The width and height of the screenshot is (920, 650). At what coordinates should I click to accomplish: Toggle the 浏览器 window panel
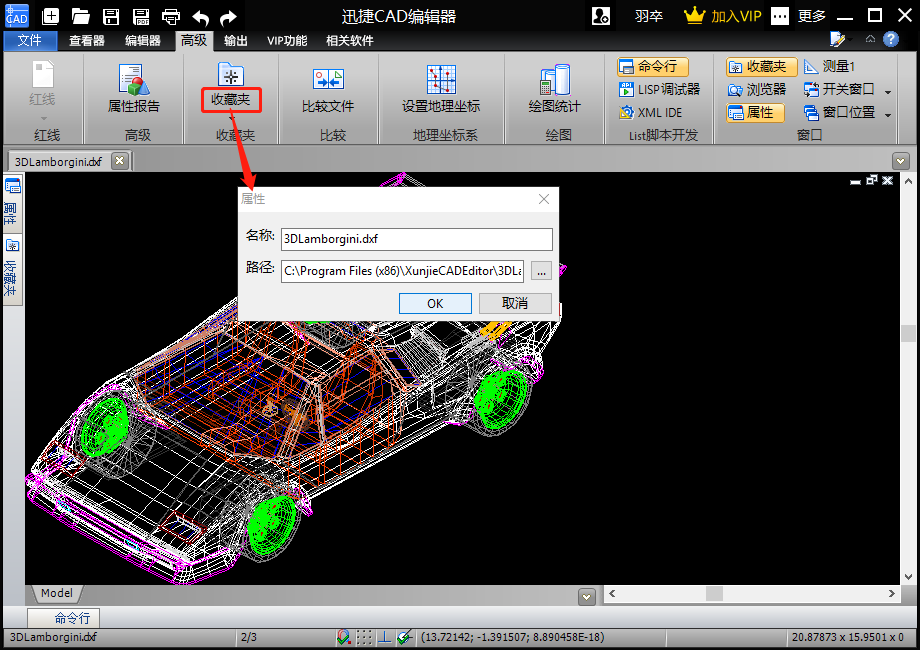(757, 89)
